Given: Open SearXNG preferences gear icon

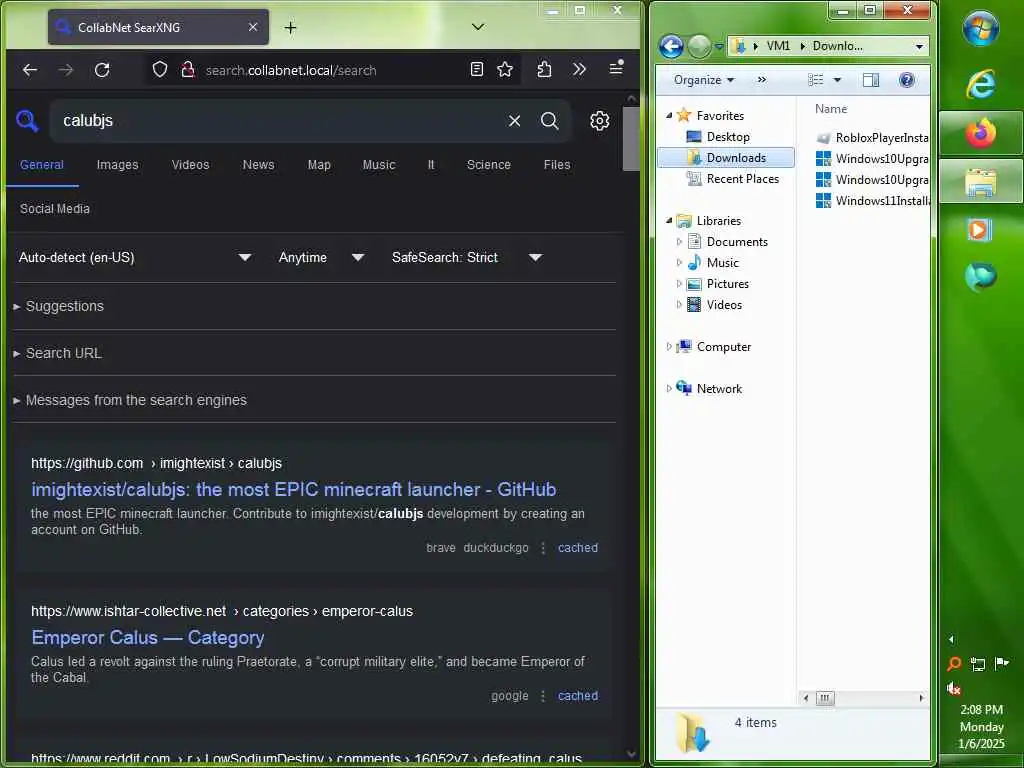Looking at the screenshot, I should tap(600, 121).
